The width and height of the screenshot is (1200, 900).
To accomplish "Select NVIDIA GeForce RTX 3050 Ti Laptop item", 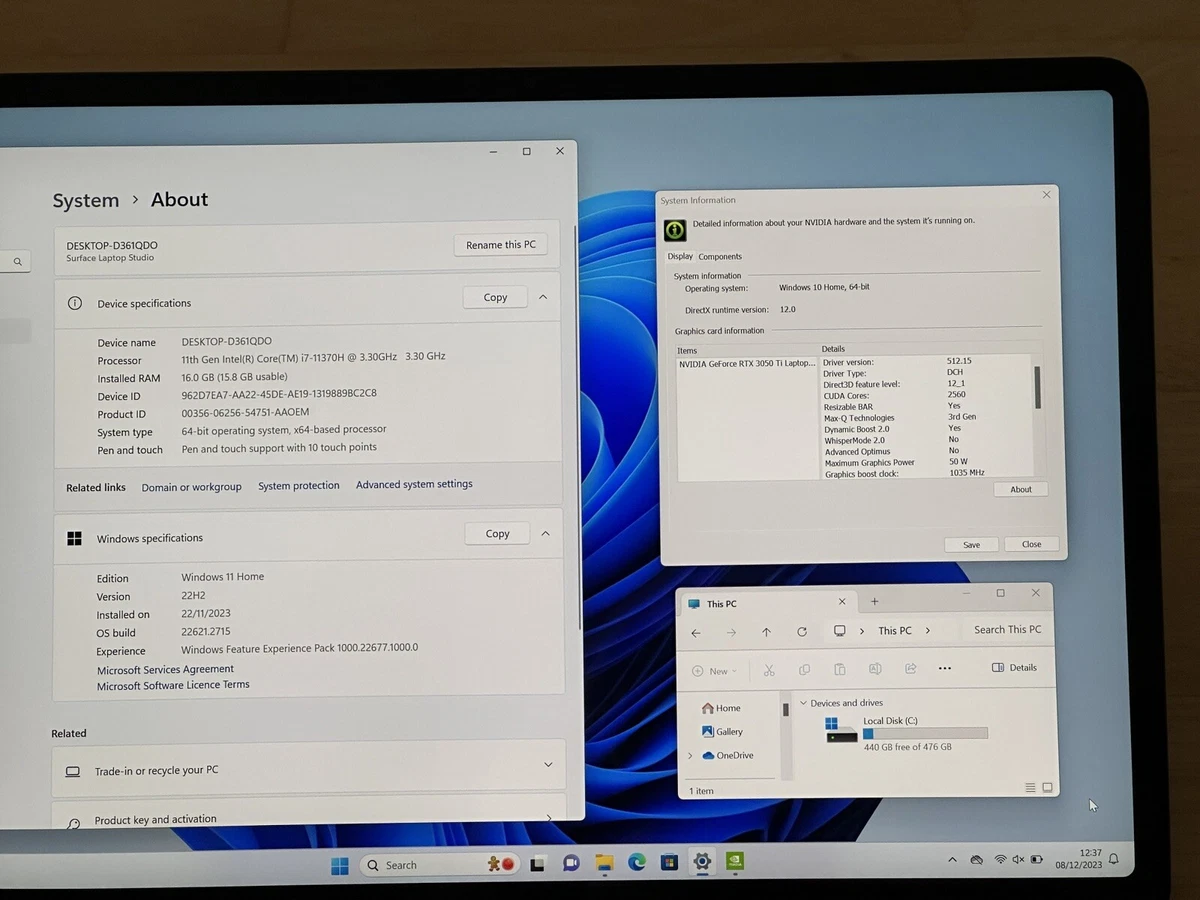I will tap(747, 364).
